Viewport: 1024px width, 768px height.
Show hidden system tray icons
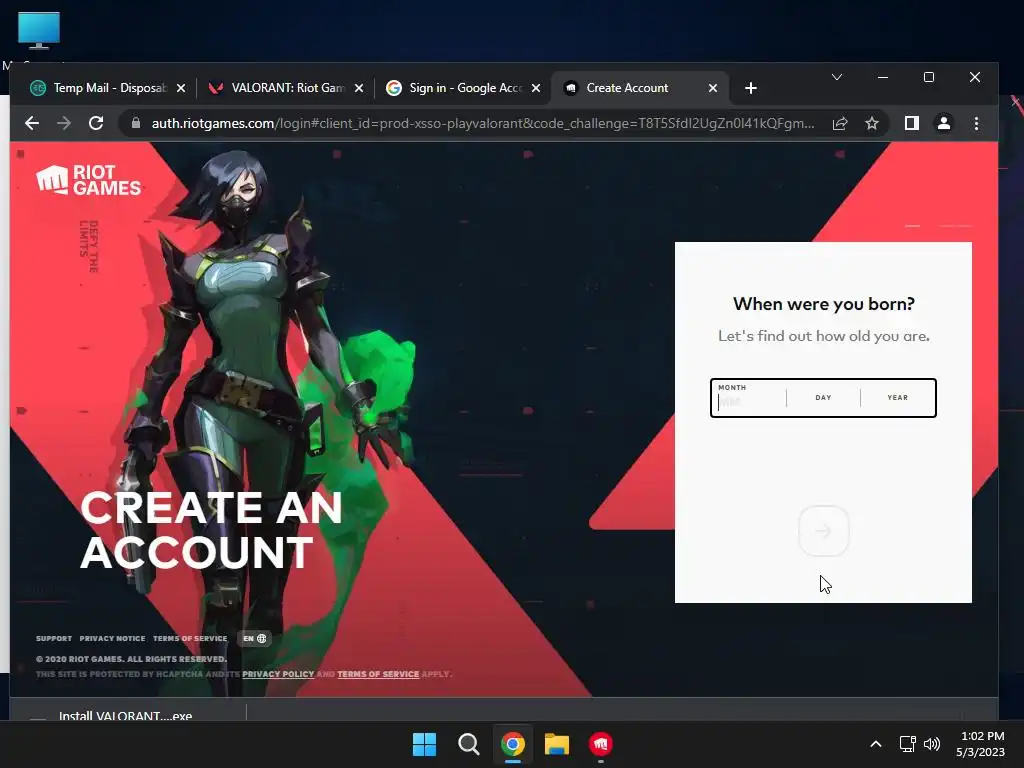[x=876, y=744]
